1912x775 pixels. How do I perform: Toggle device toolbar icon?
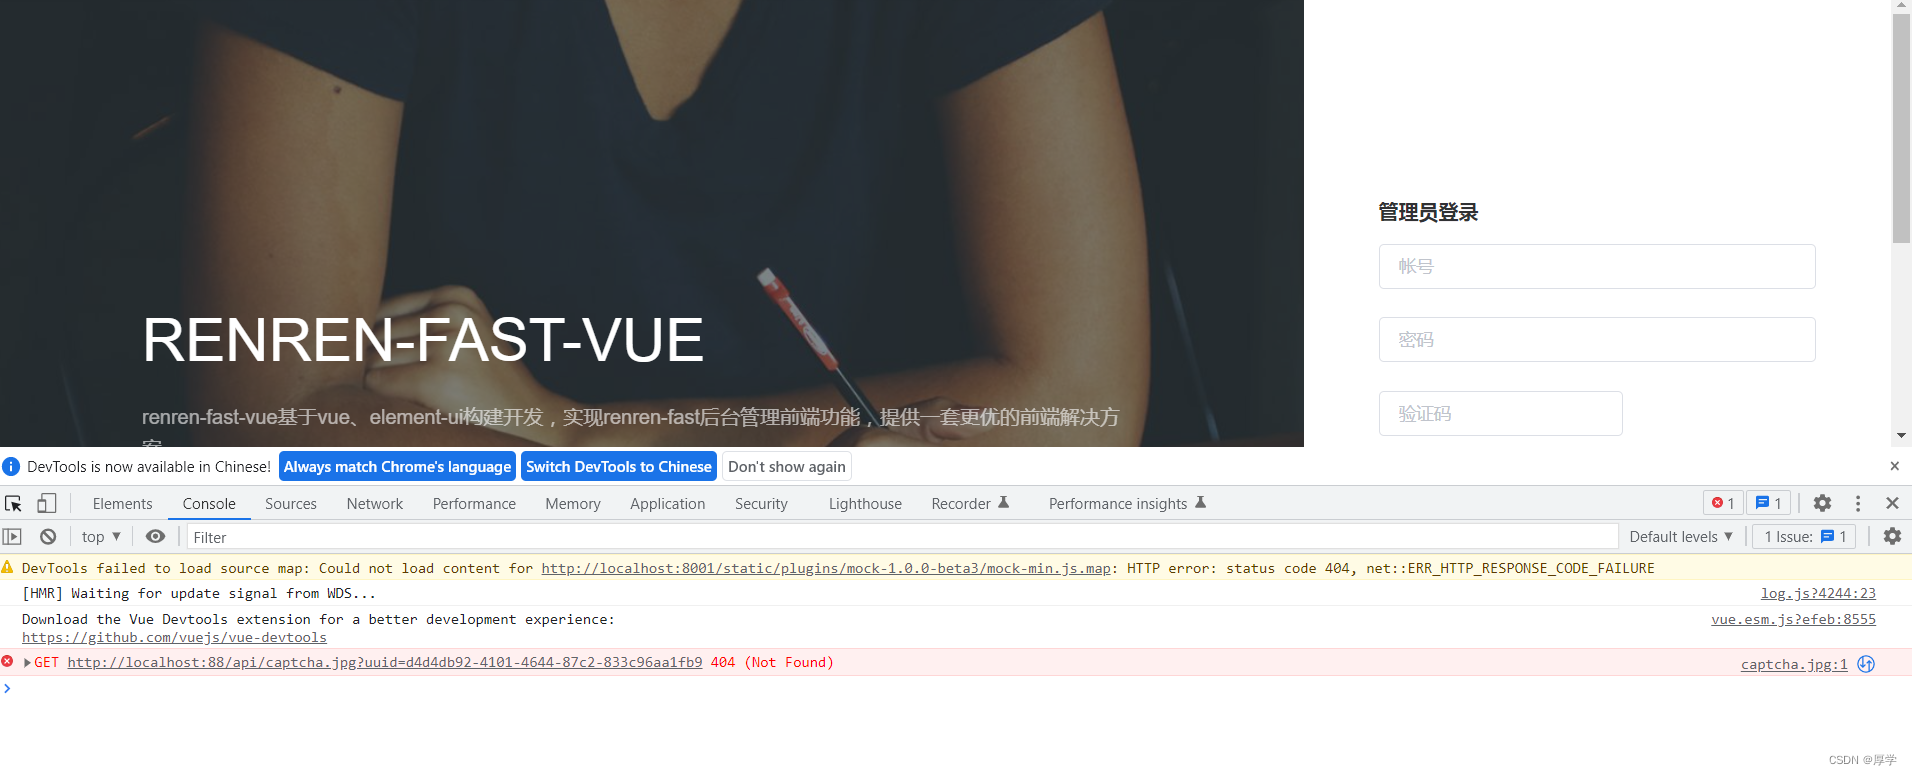(47, 504)
